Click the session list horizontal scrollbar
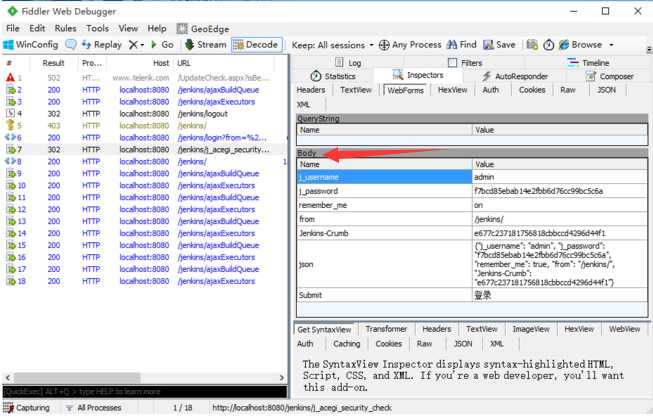 tap(77, 378)
